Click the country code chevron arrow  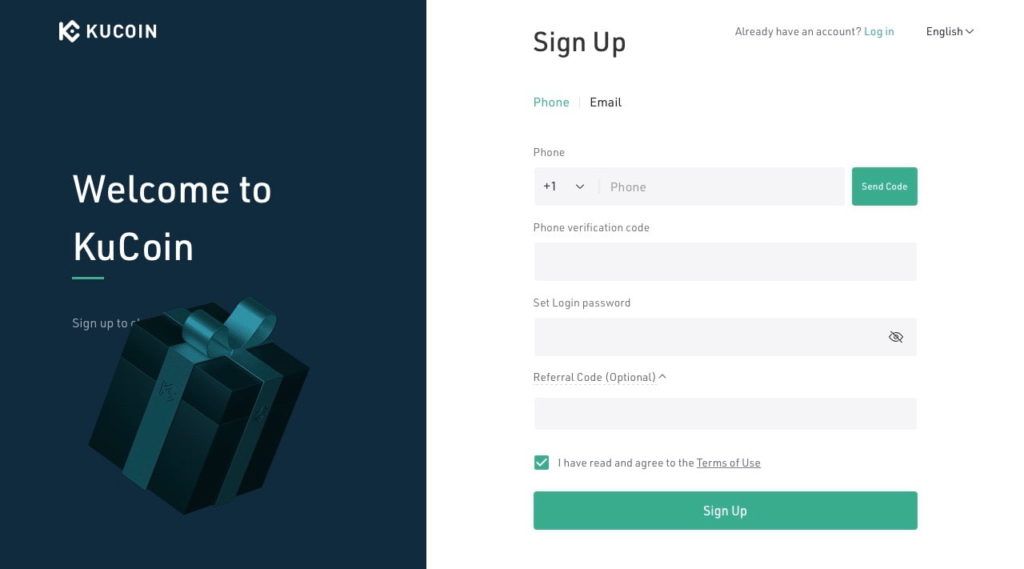pyautogui.click(x=579, y=187)
